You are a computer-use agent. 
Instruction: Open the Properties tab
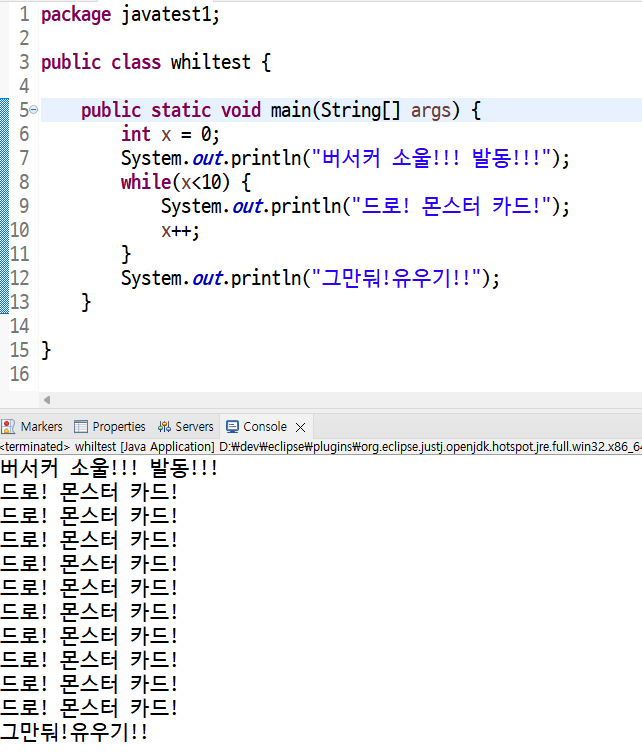[110, 427]
